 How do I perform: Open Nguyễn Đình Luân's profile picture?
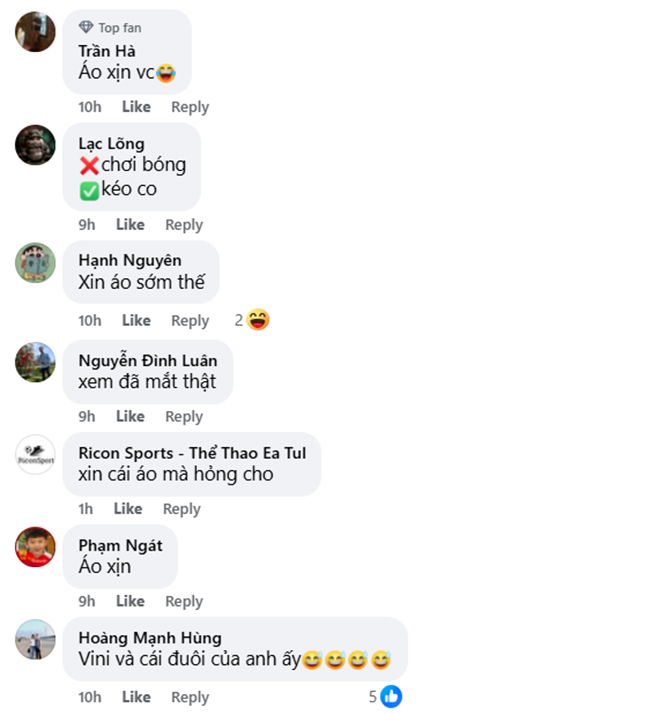[35, 362]
